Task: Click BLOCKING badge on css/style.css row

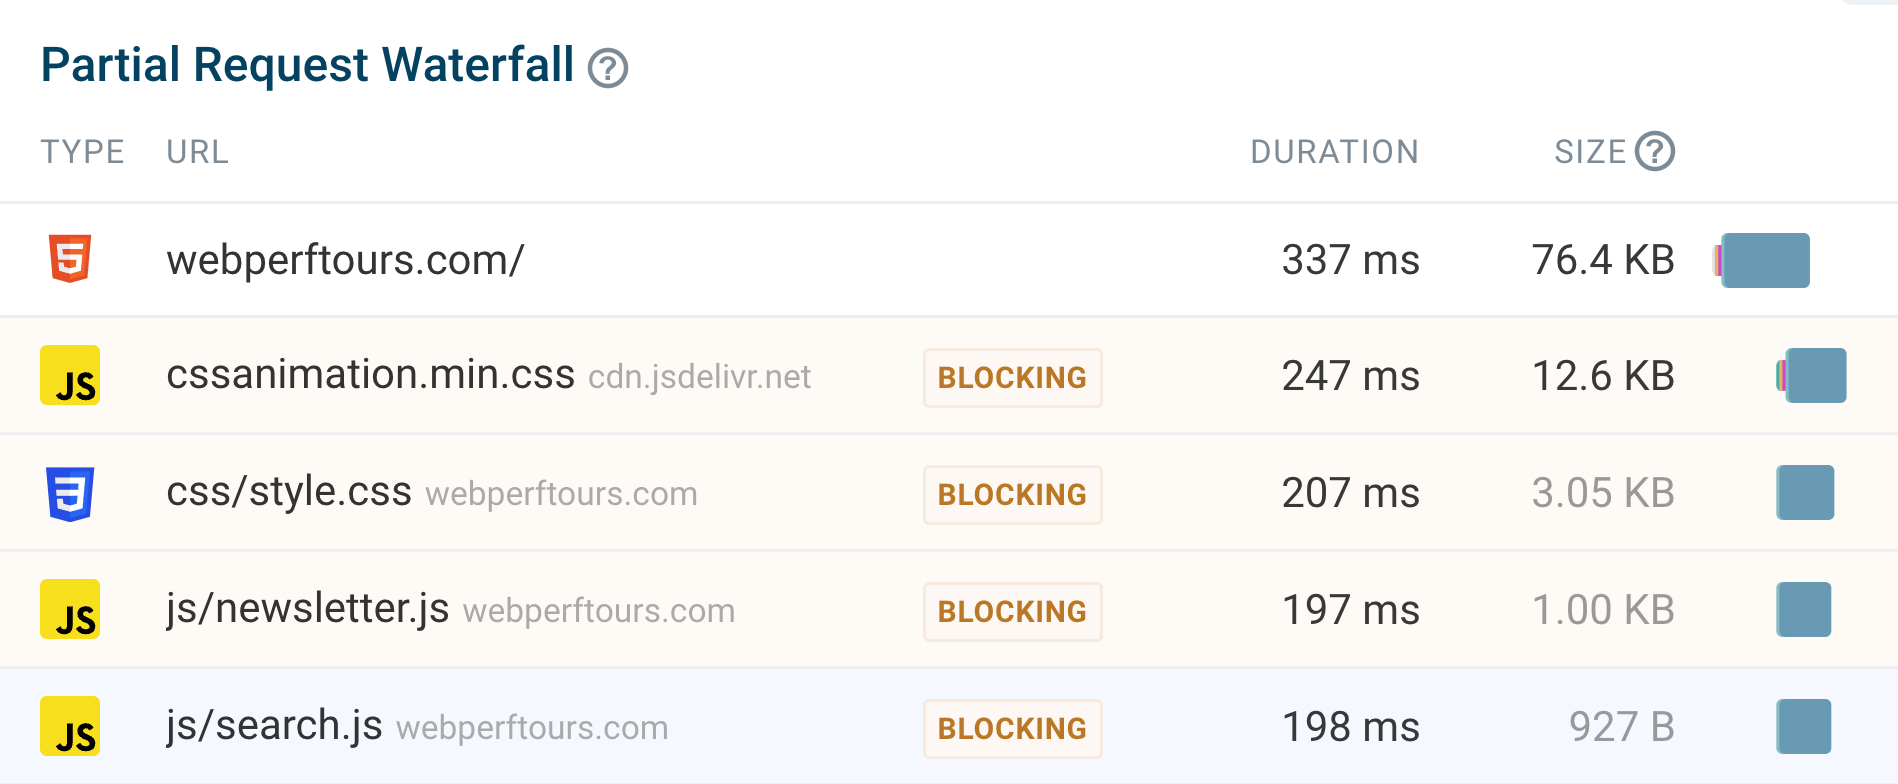Action: coord(1012,495)
